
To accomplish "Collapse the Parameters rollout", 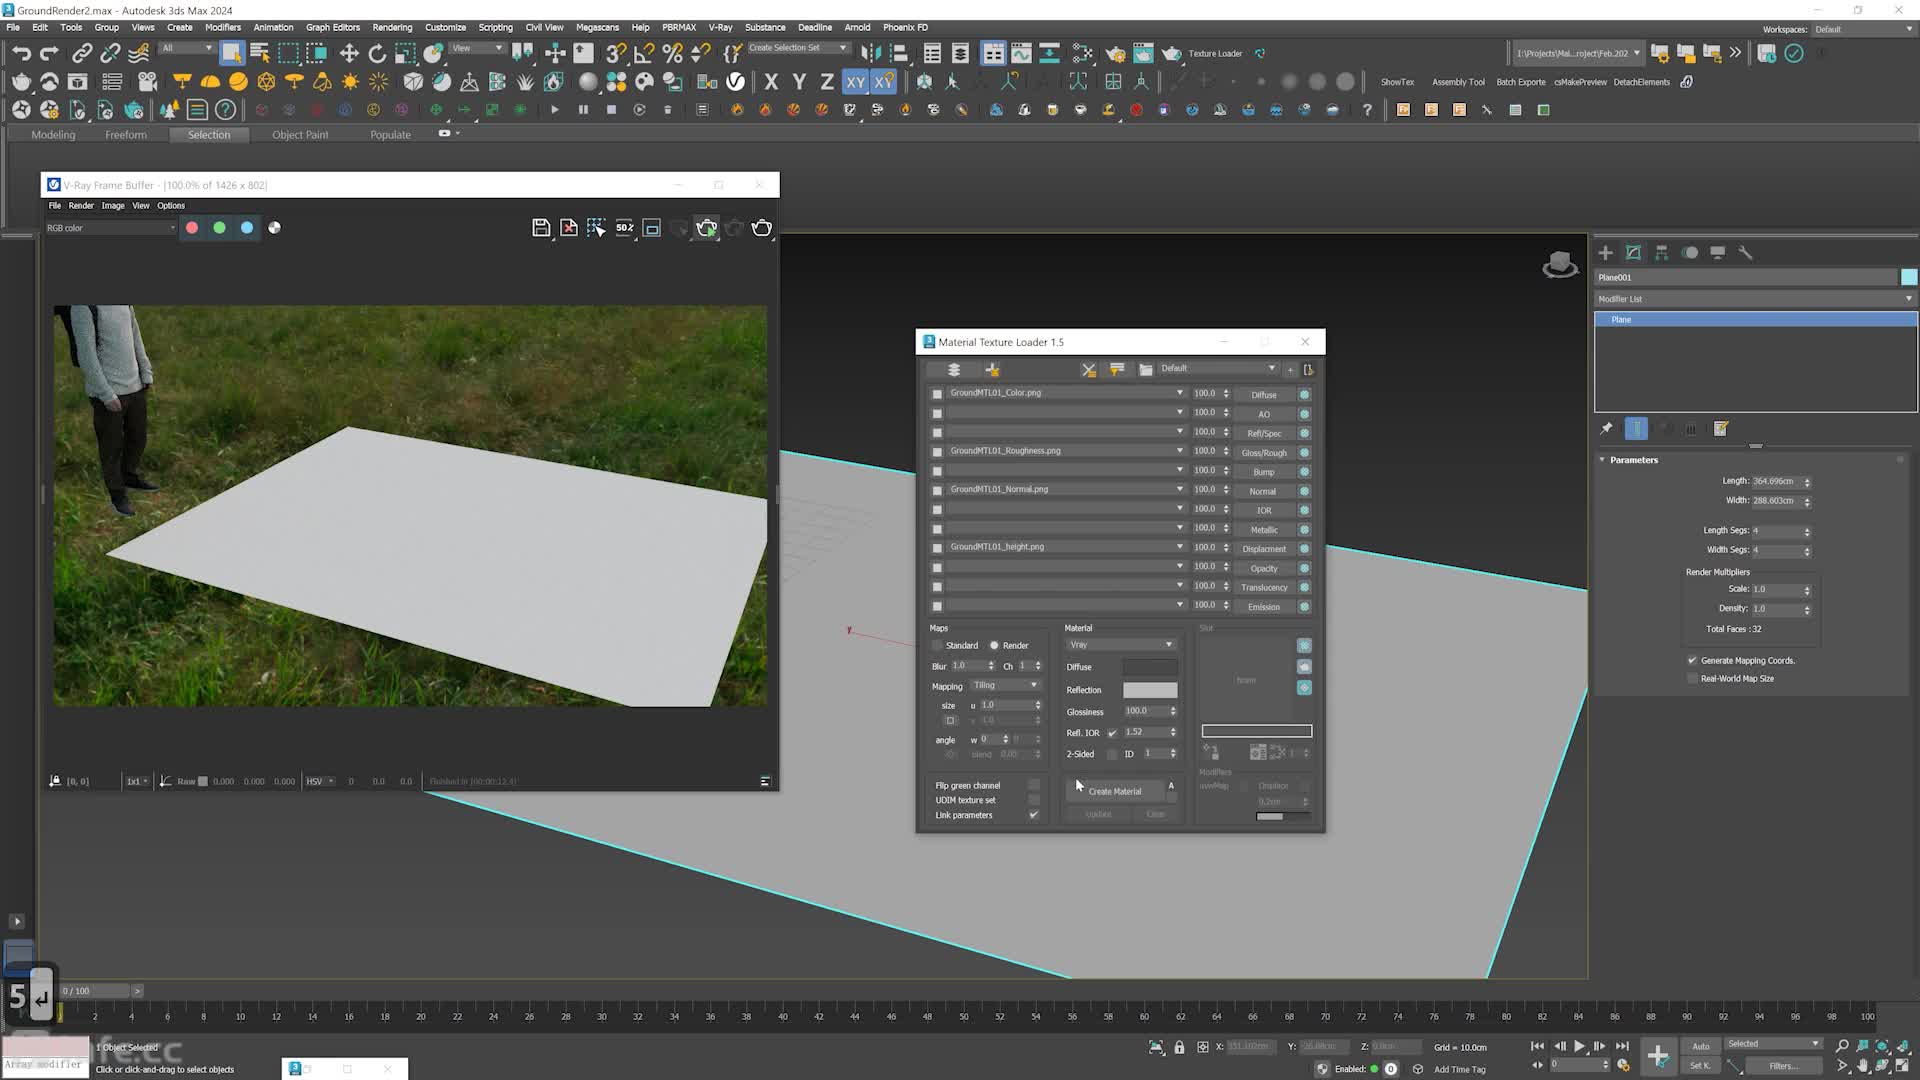I will (x=1633, y=460).
